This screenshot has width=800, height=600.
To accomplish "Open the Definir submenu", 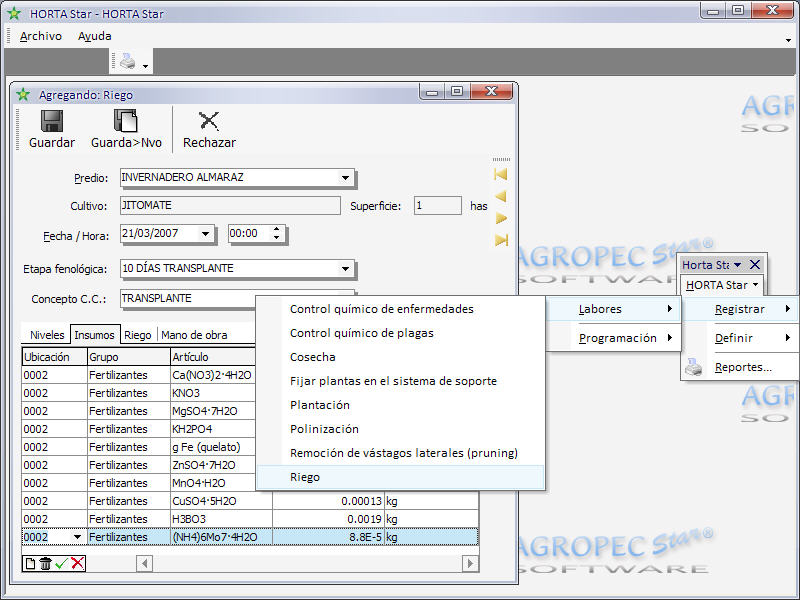I will click(x=740, y=338).
